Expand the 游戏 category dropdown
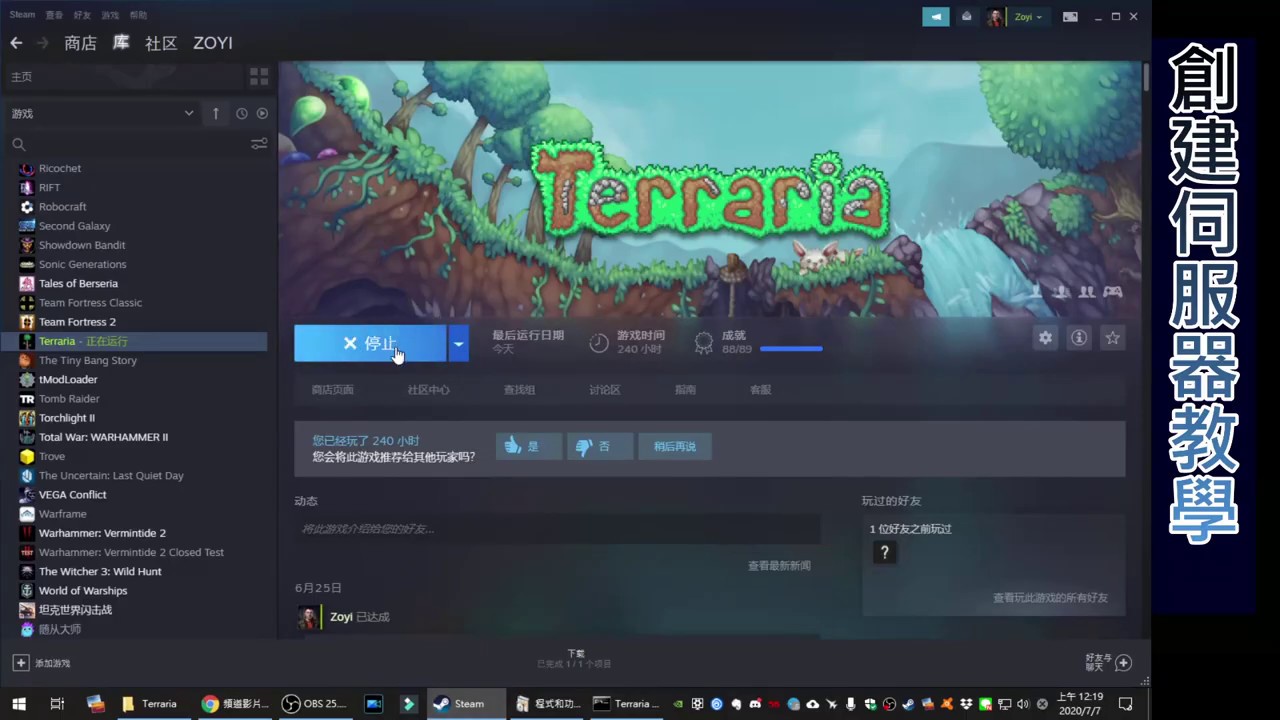The height and width of the screenshot is (720, 1280). click(188, 114)
